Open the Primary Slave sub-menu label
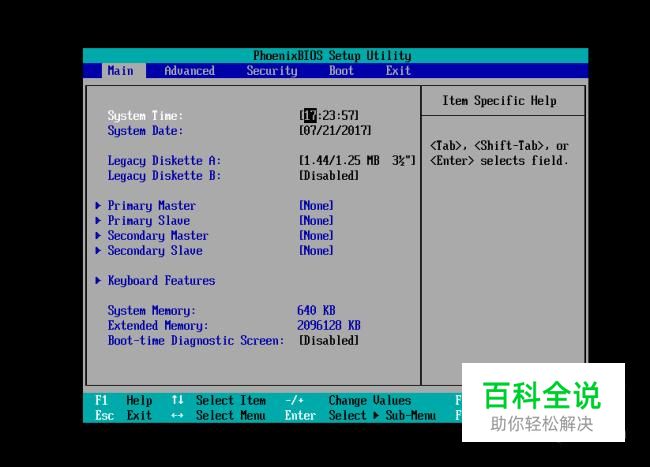The height and width of the screenshot is (467, 650). click(x=149, y=220)
